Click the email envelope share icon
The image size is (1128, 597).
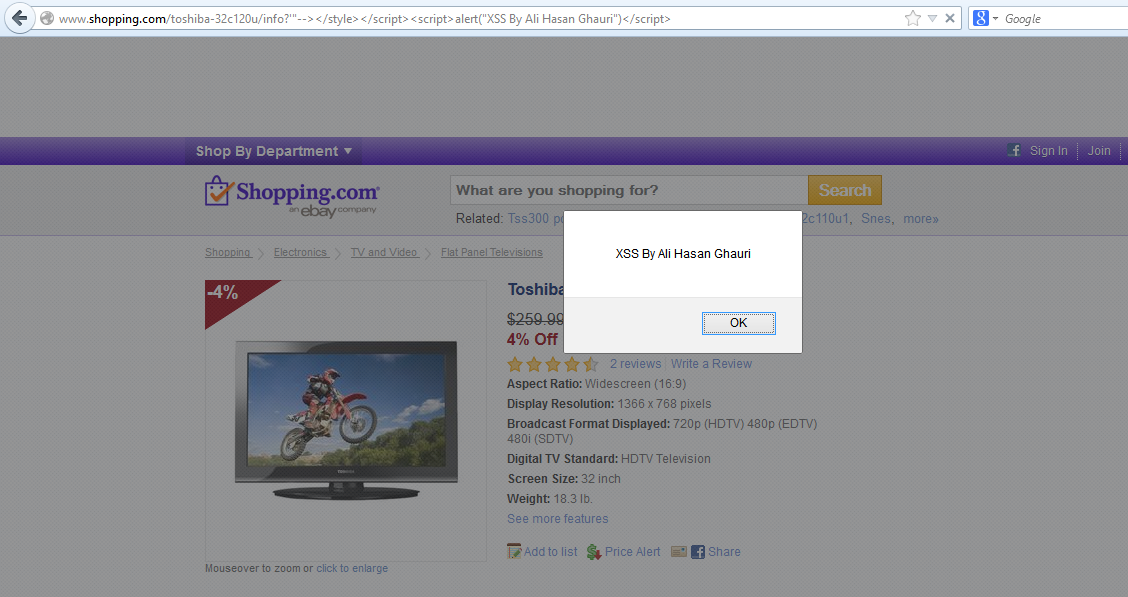pos(678,552)
